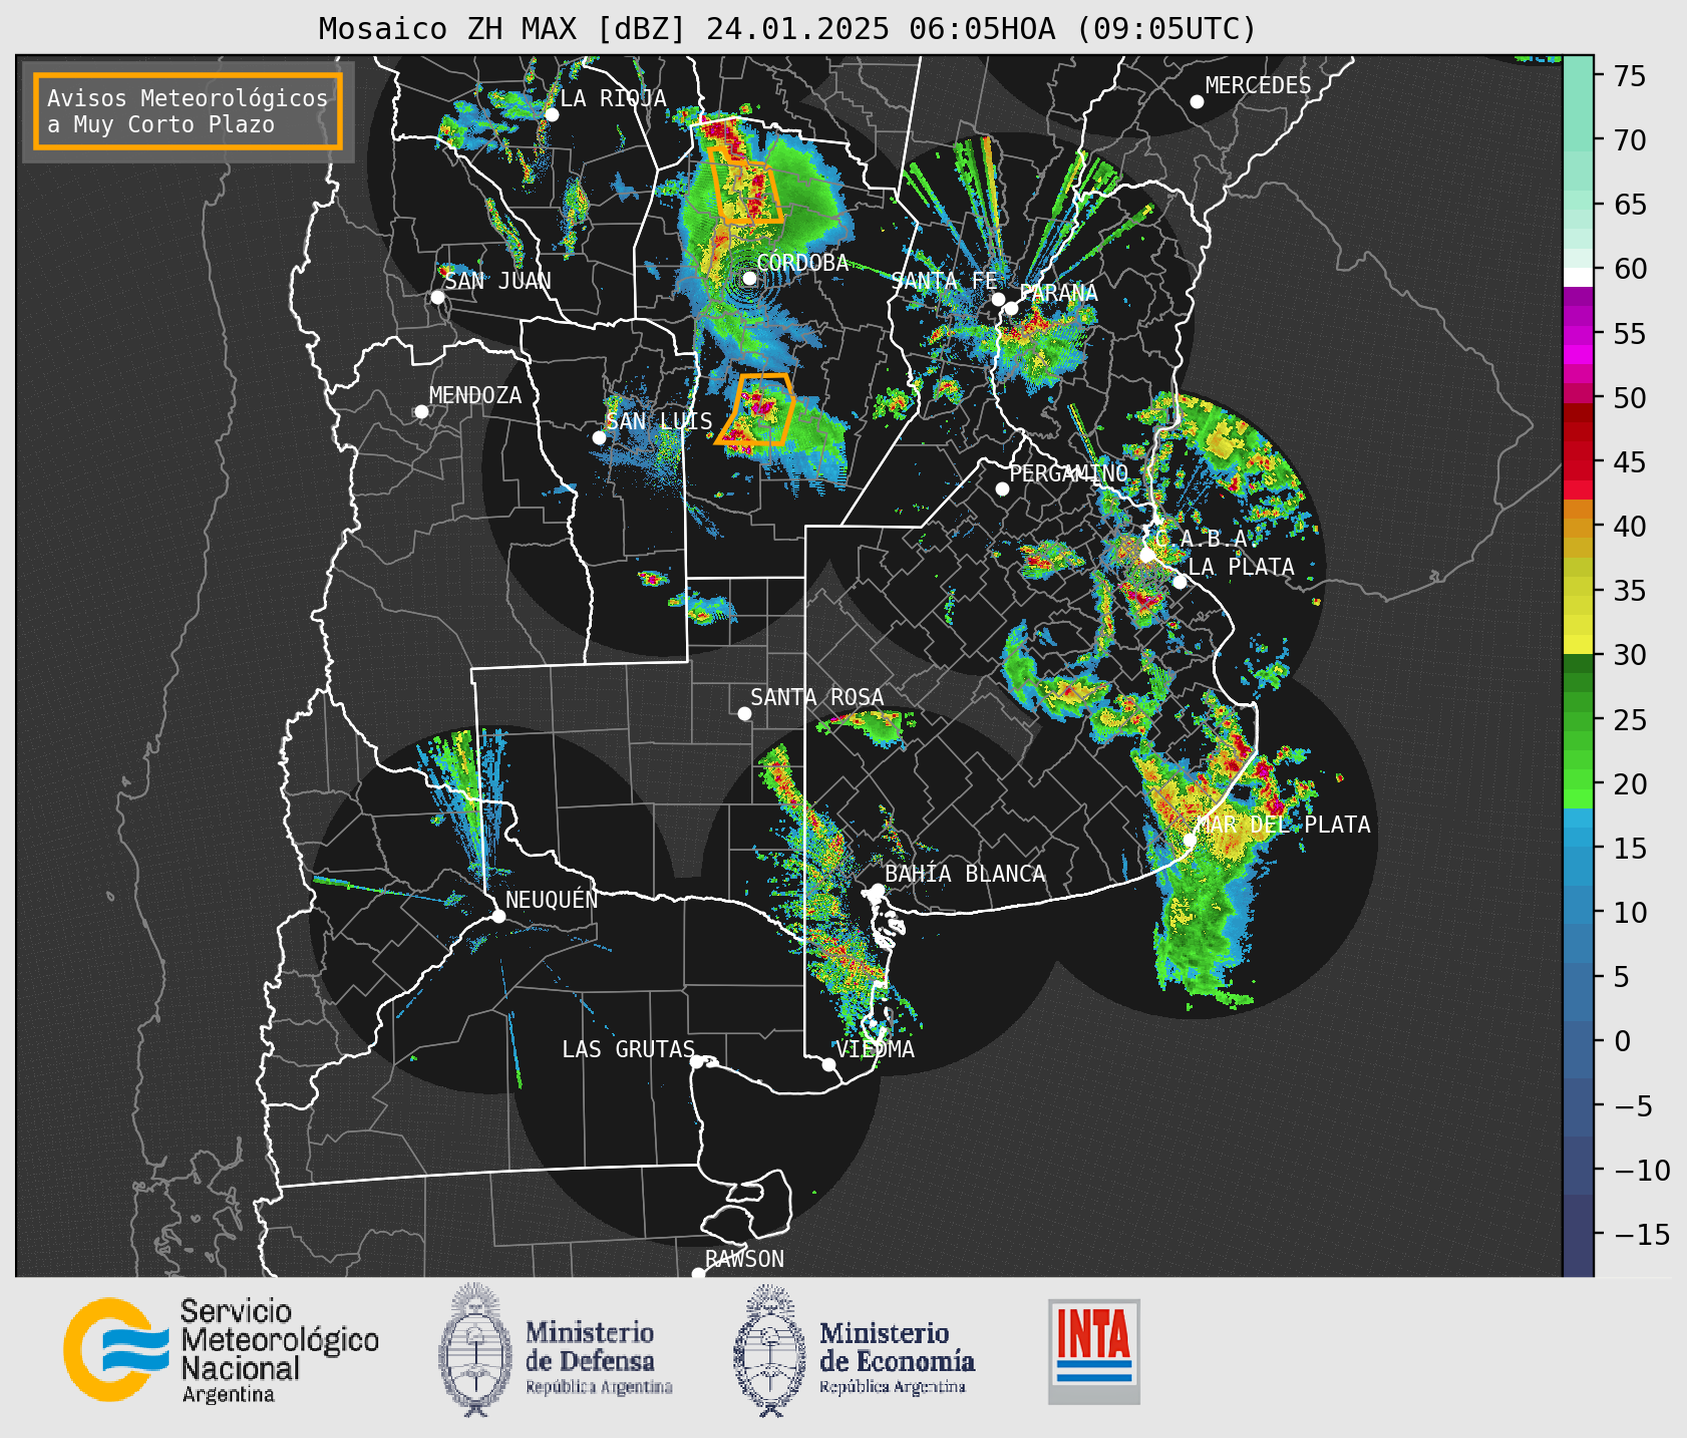Screen dimensions: 1687x1438
Task: Click the '35' colorbar tick label
Action: click(x=1629, y=591)
